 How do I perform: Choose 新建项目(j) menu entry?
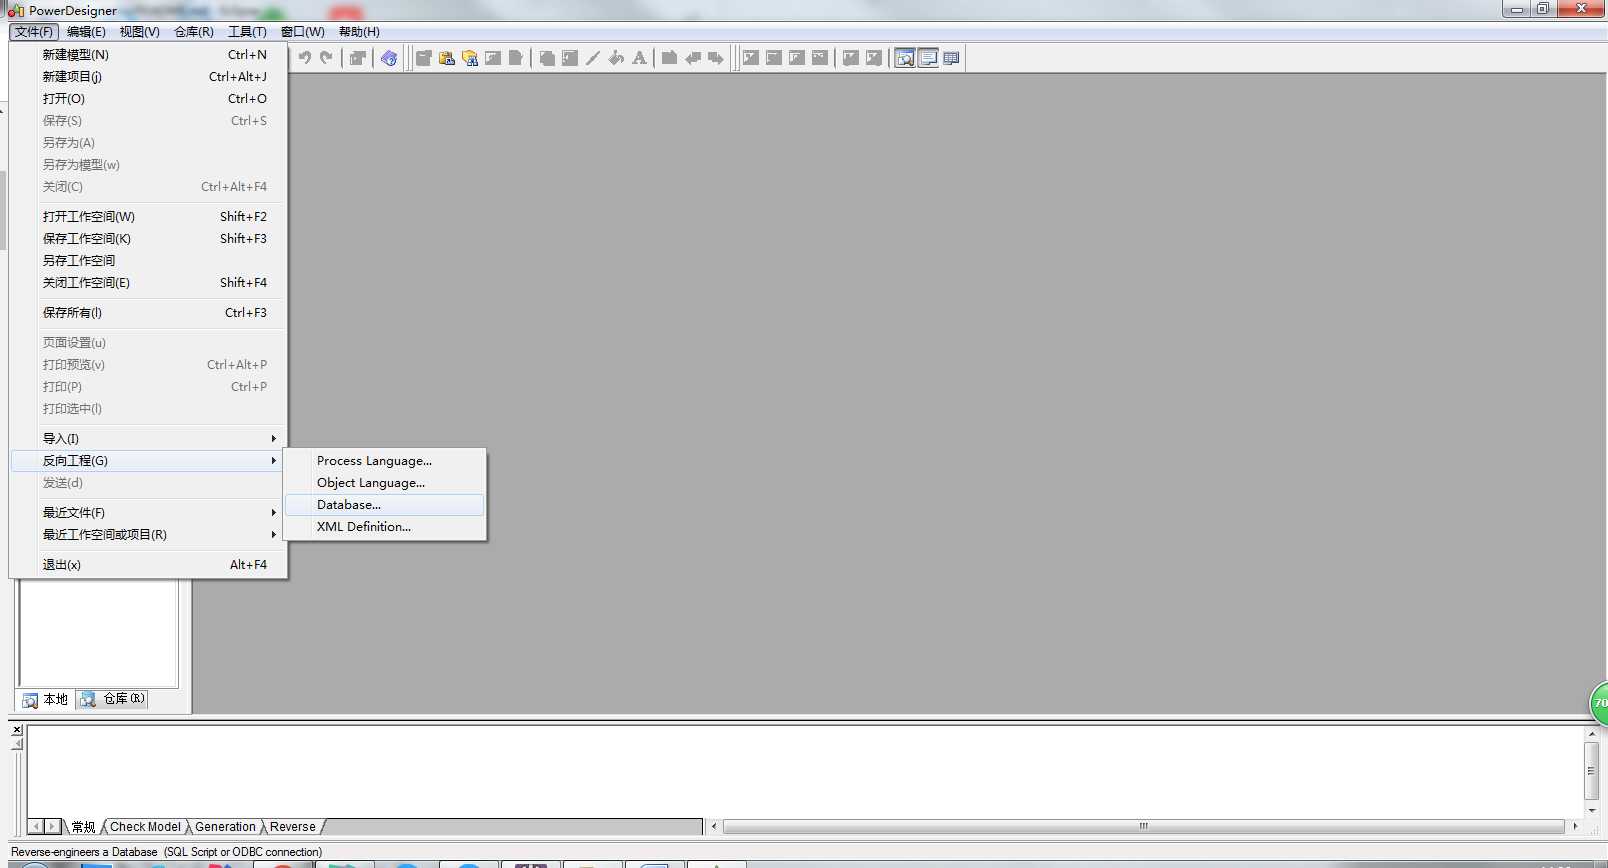[148, 77]
